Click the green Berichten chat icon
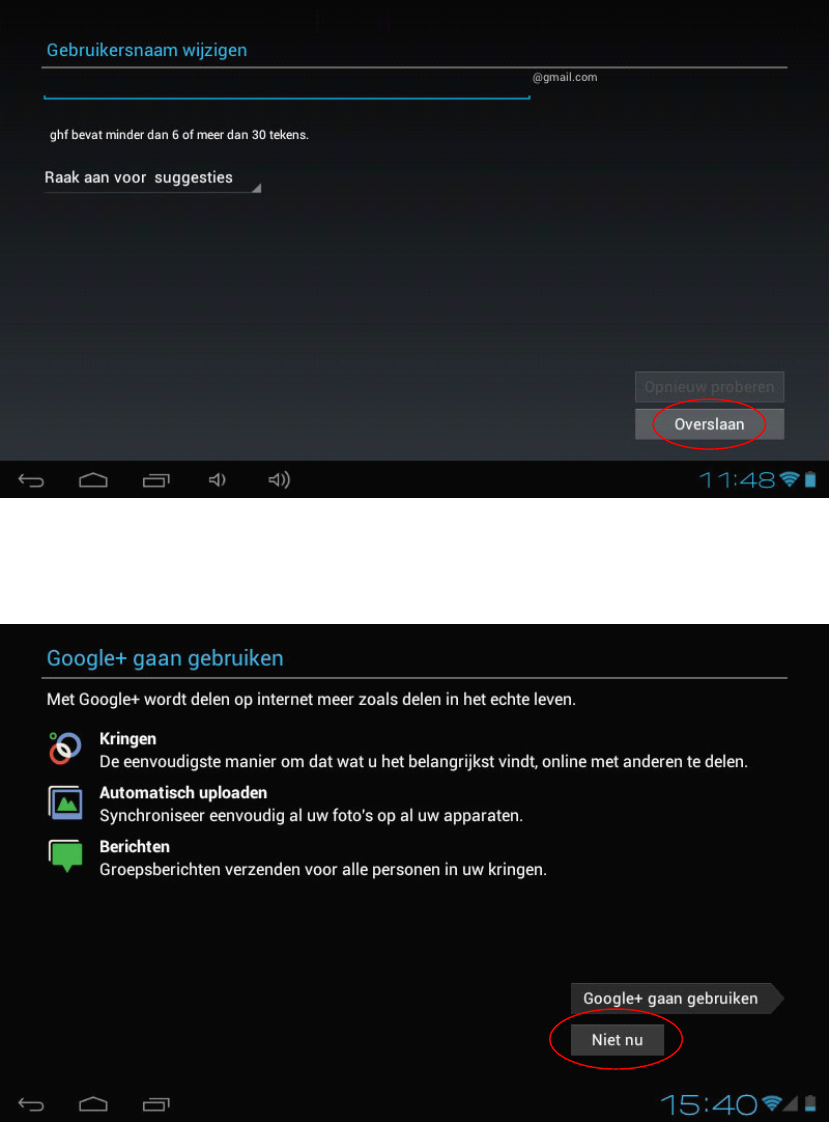Image resolution: width=829 pixels, height=1122 pixels. (x=65, y=856)
